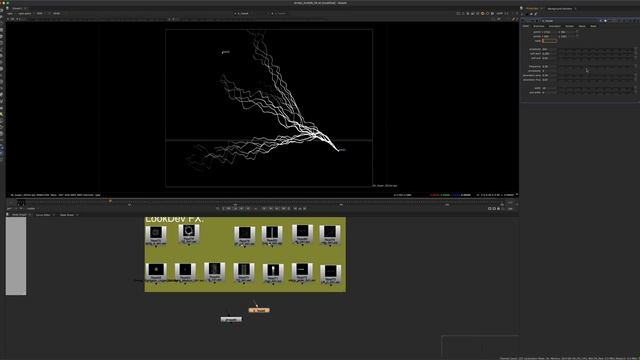Adjust the width slider in properties
The image size is (640, 360).
point(596,88)
